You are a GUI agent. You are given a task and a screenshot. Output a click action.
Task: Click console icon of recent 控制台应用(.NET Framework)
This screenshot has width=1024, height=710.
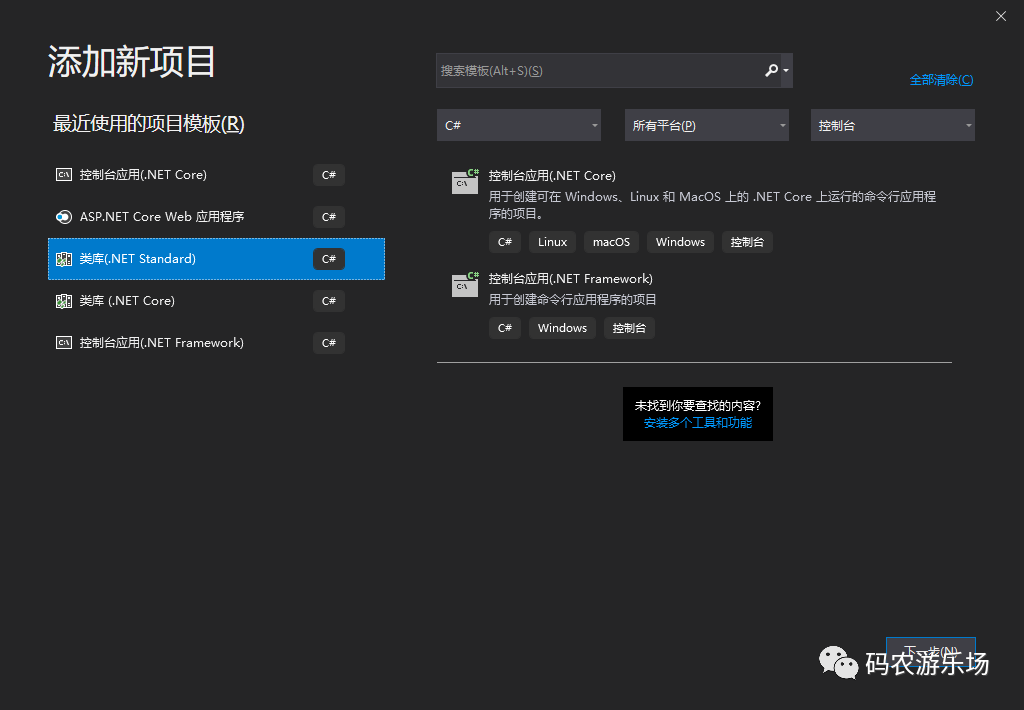pyautogui.click(x=64, y=343)
